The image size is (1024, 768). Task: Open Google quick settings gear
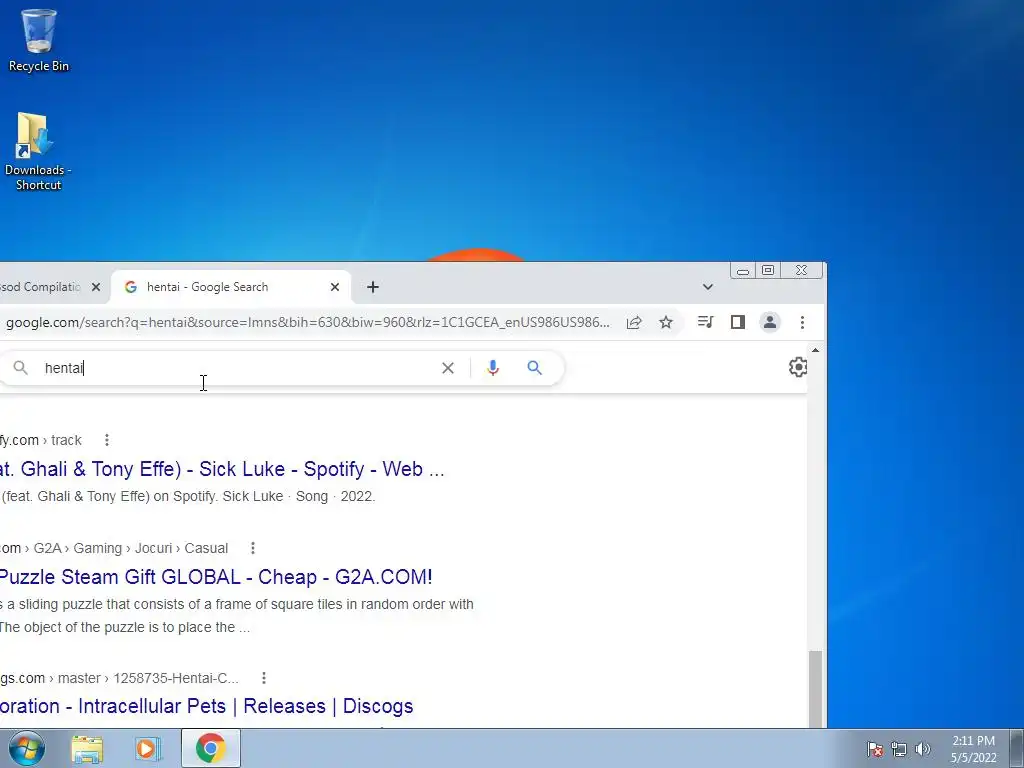[x=797, y=367]
